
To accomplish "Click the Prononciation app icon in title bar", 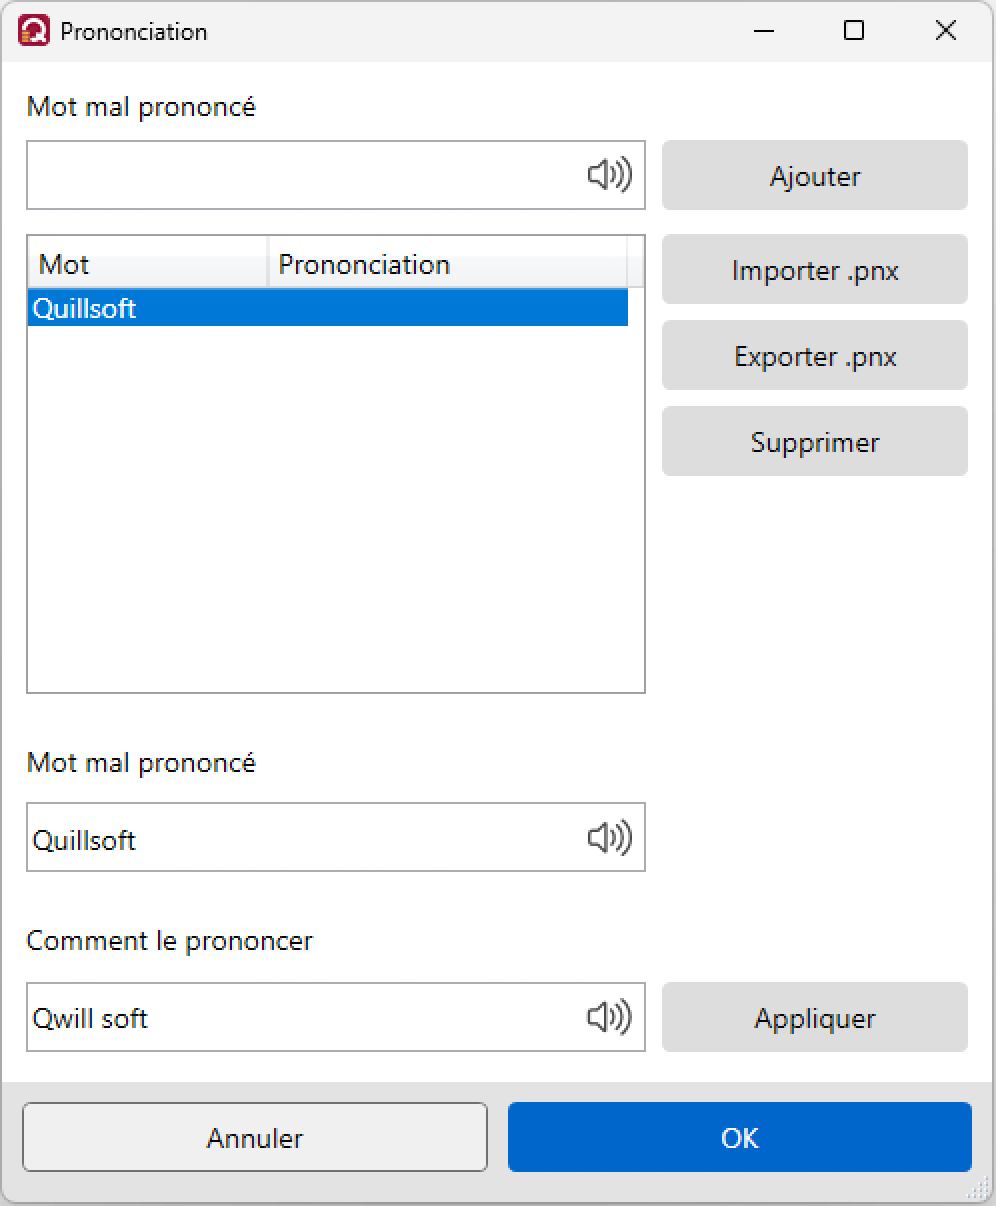I will (33, 31).
